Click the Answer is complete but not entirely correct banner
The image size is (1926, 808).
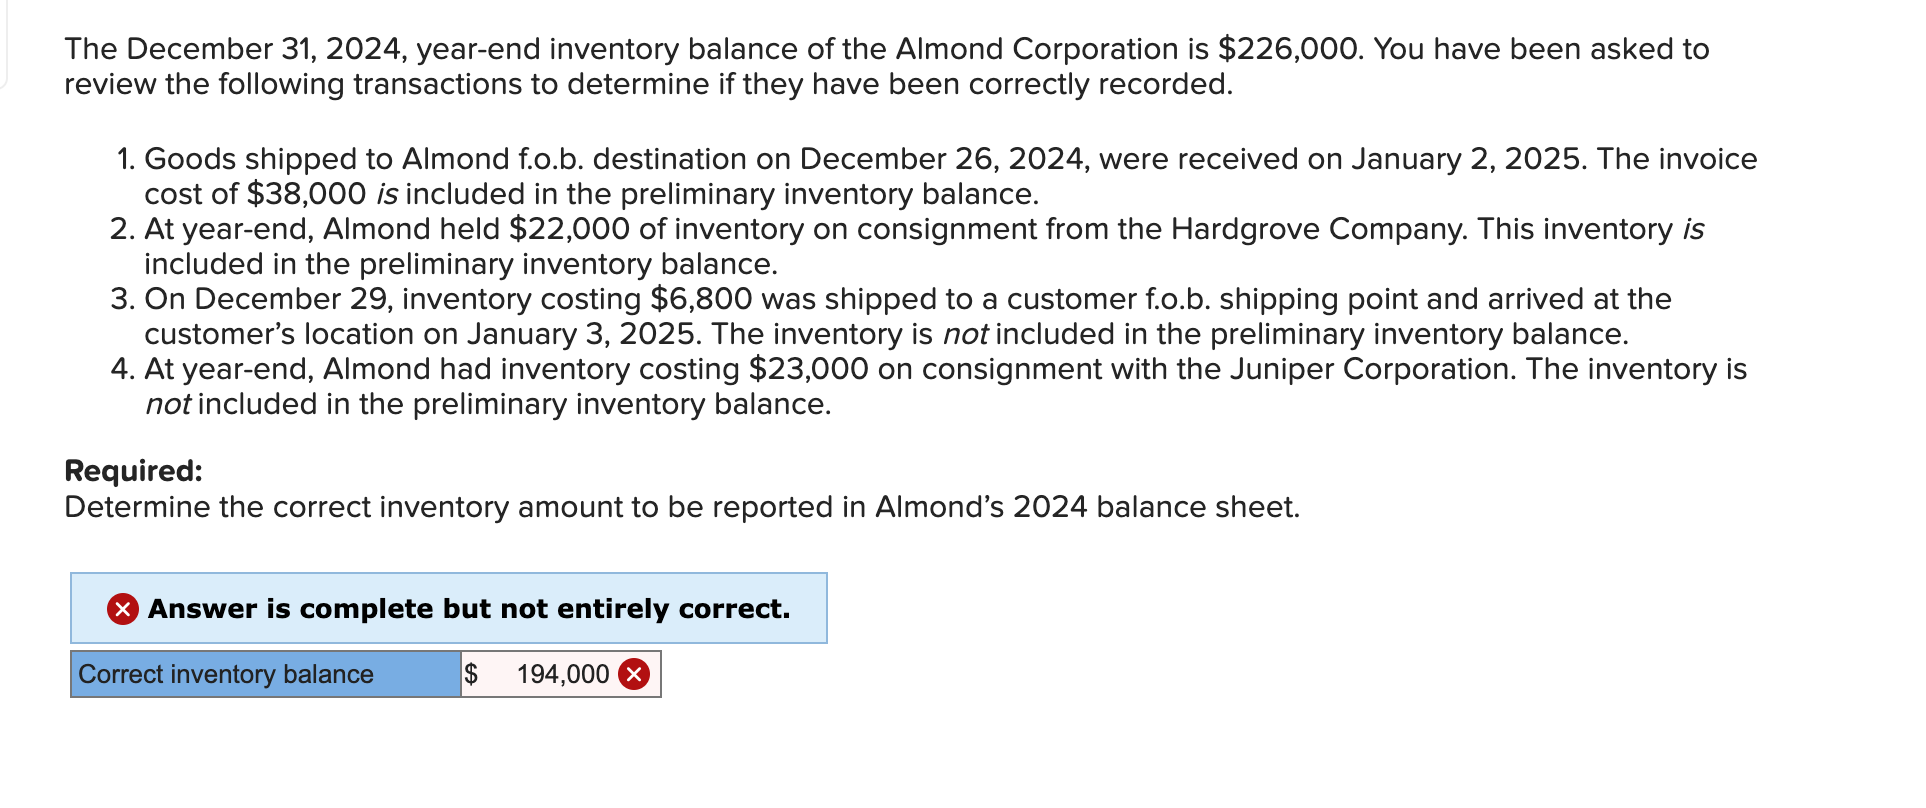point(449,608)
